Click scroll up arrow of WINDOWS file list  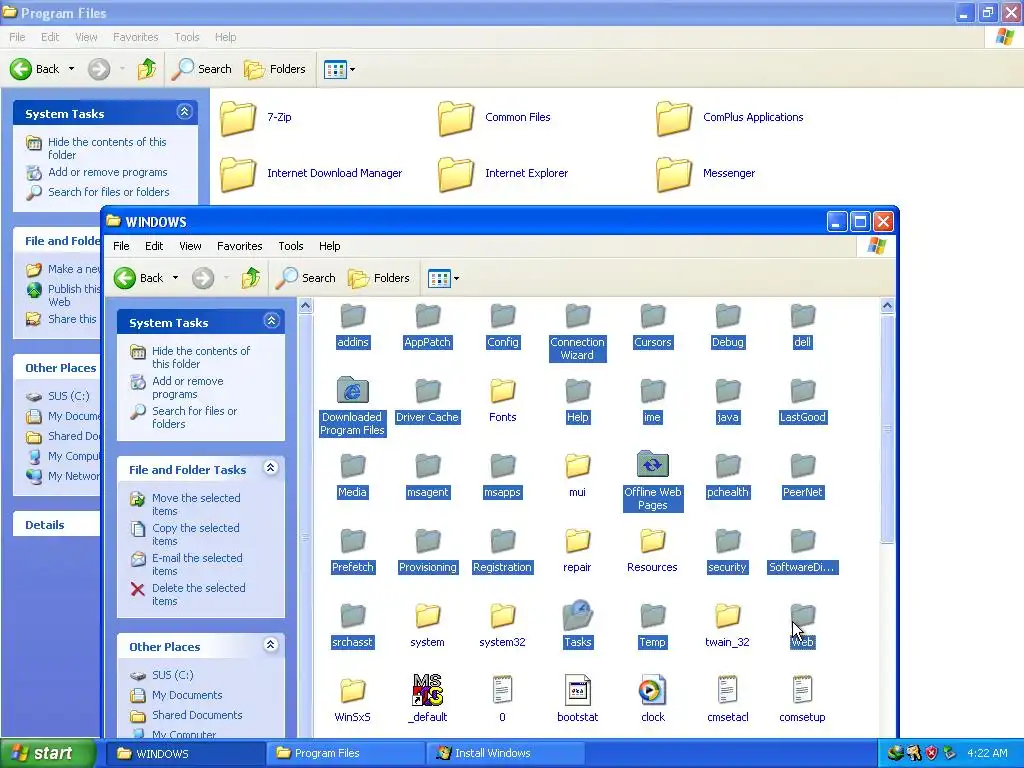pyautogui.click(x=887, y=306)
